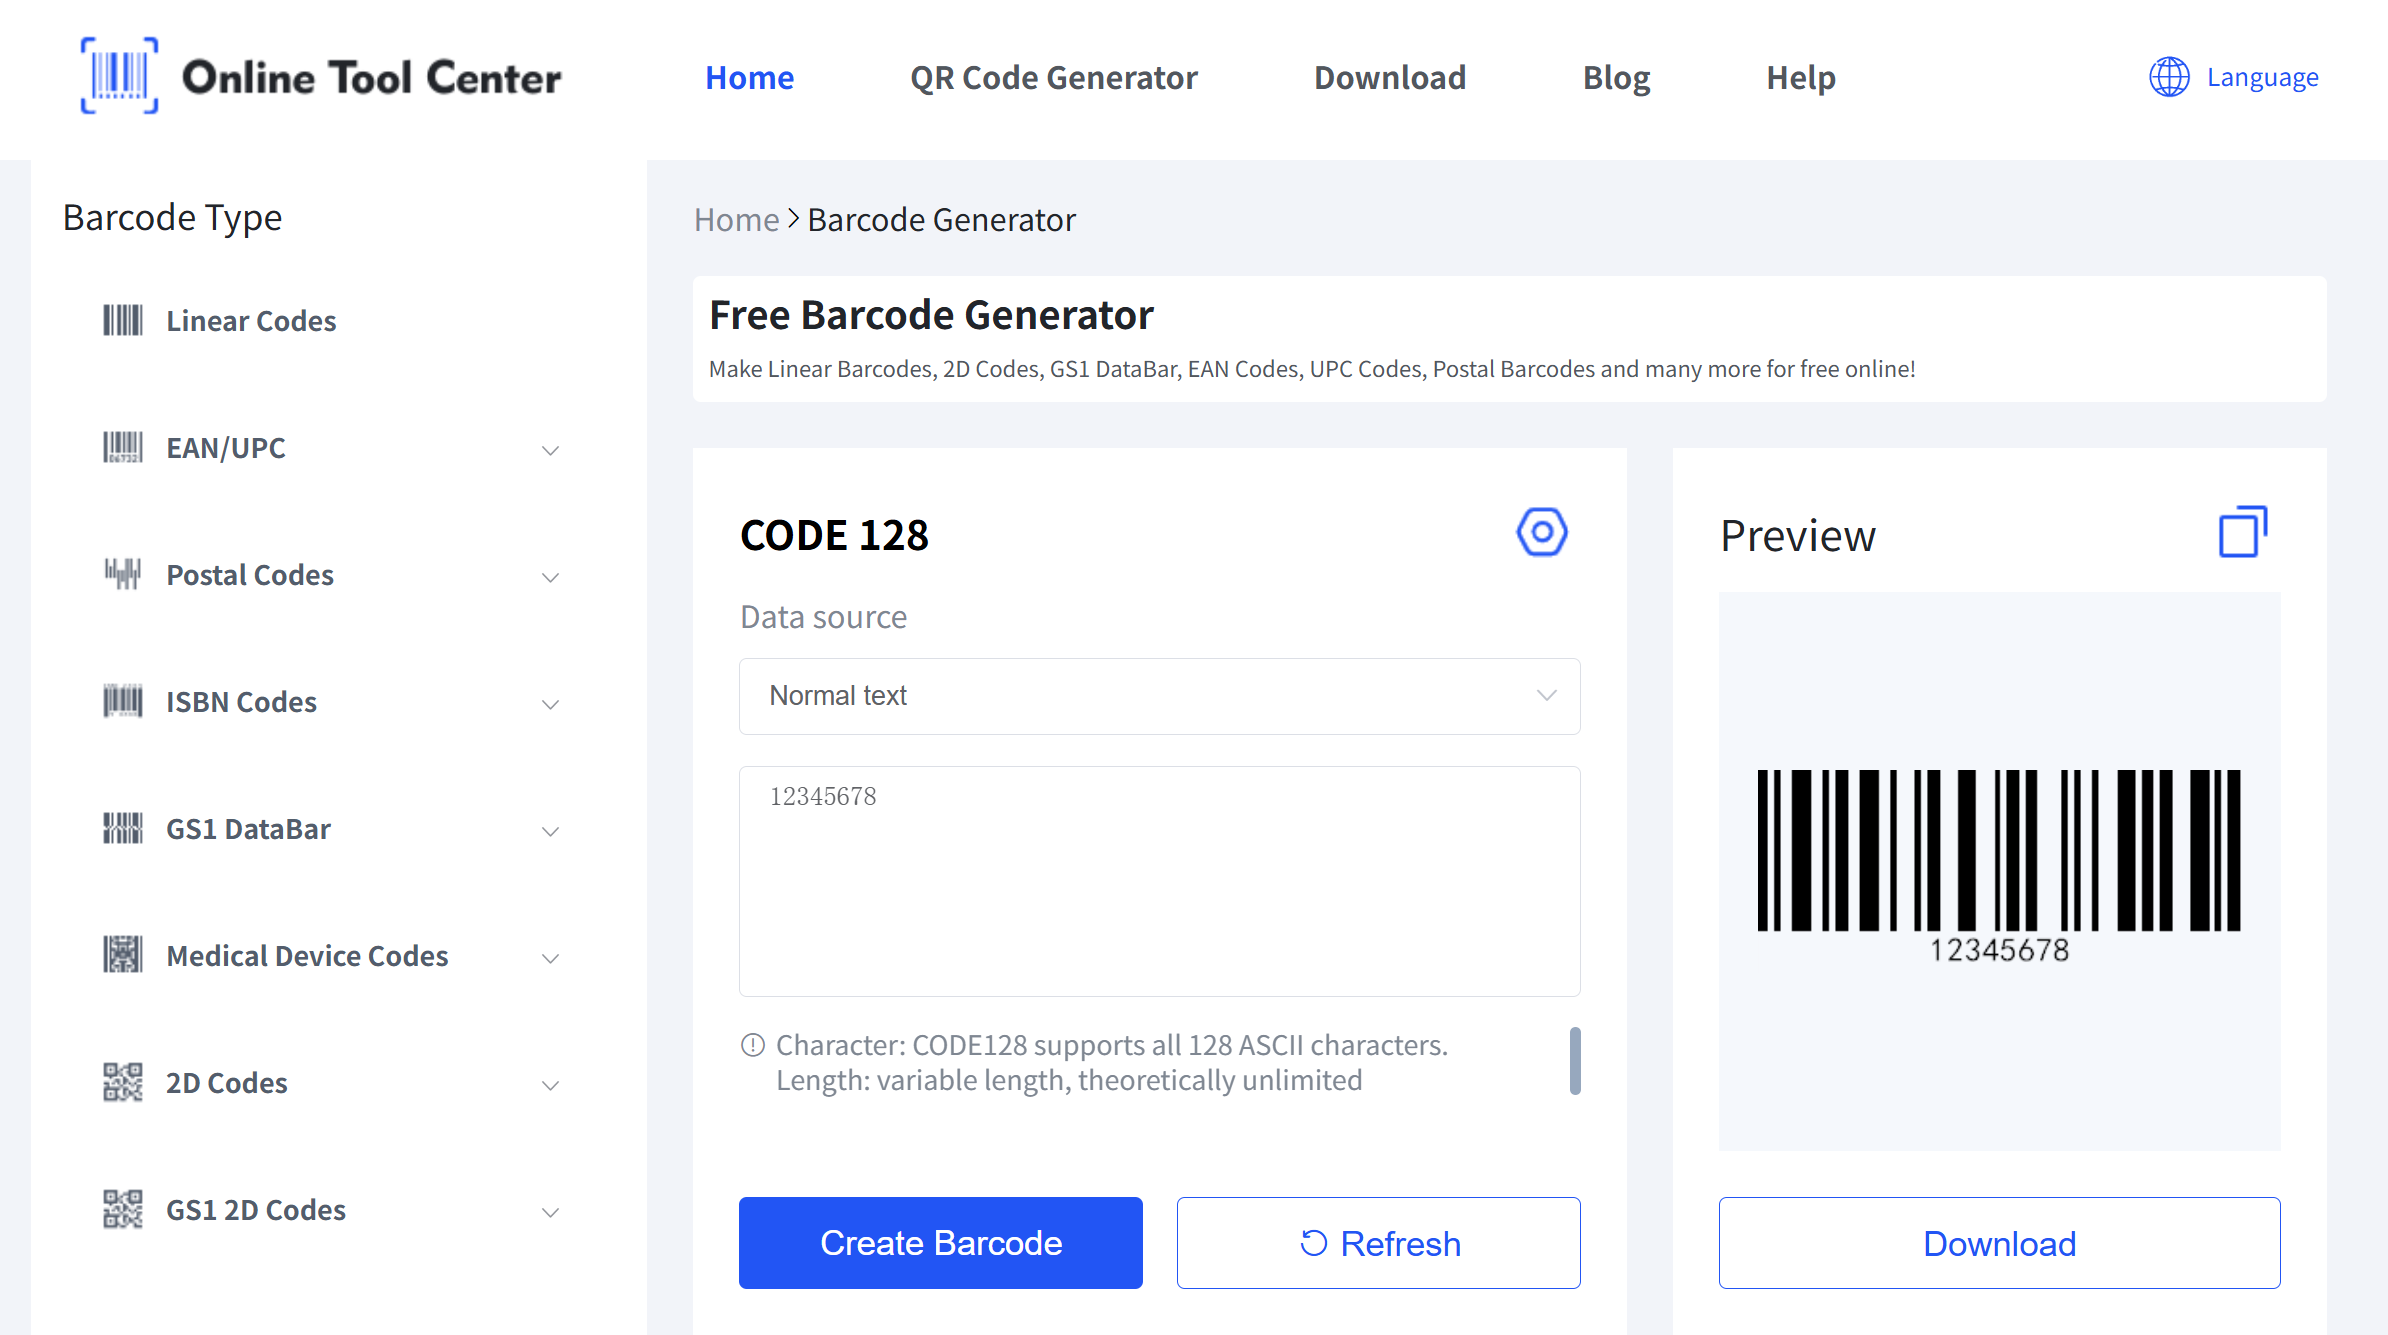2388x1335 pixels.
Task: Click into the barcode data text field
Action: point(1159,881)
